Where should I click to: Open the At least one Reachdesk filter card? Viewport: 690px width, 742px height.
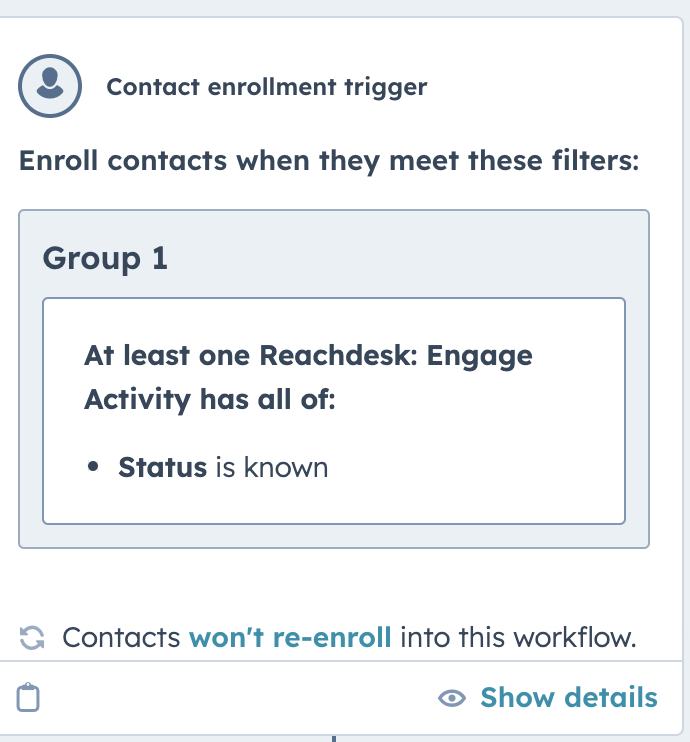pyautogui.click(x=334, y=411)
